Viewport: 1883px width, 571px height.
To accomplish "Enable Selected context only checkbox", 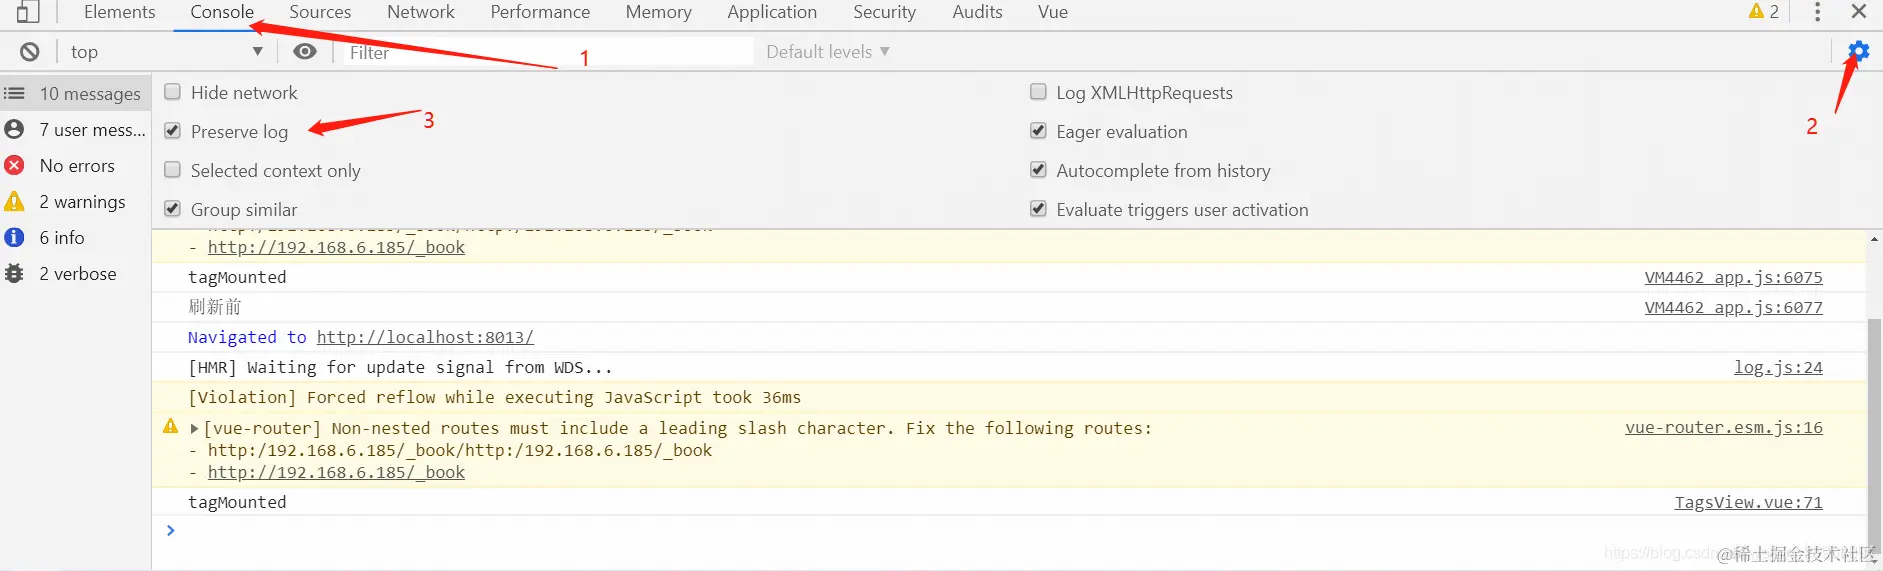I will point(172,170).
